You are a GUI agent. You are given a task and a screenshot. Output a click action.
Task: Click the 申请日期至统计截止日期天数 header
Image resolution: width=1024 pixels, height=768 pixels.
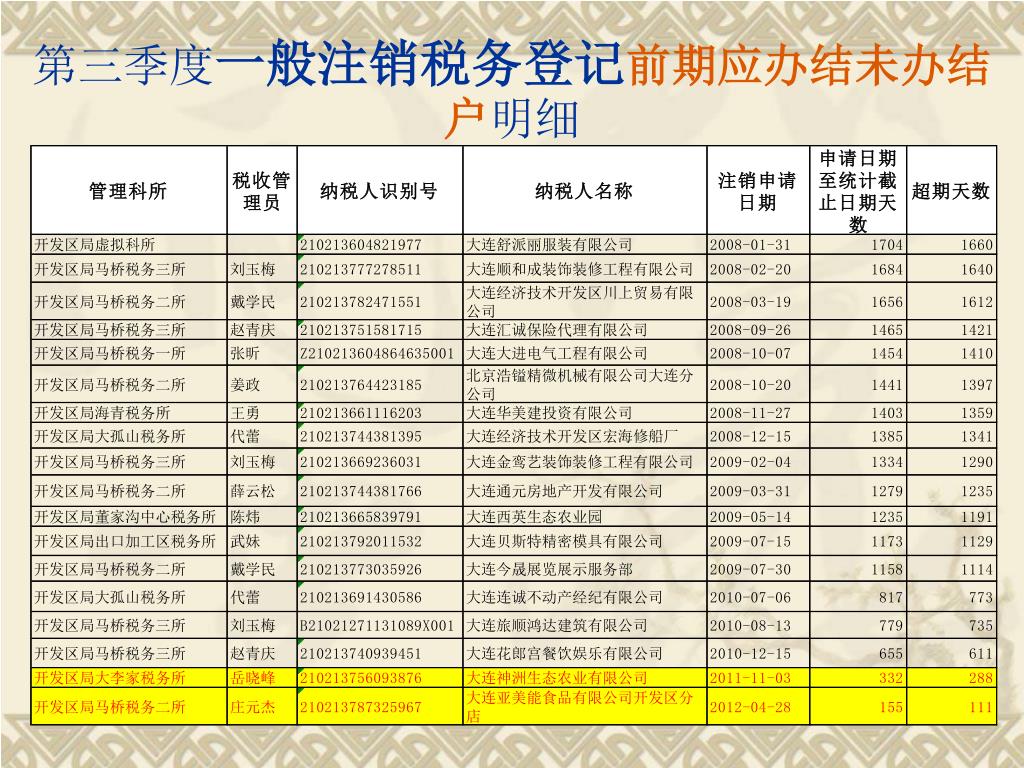857,191
